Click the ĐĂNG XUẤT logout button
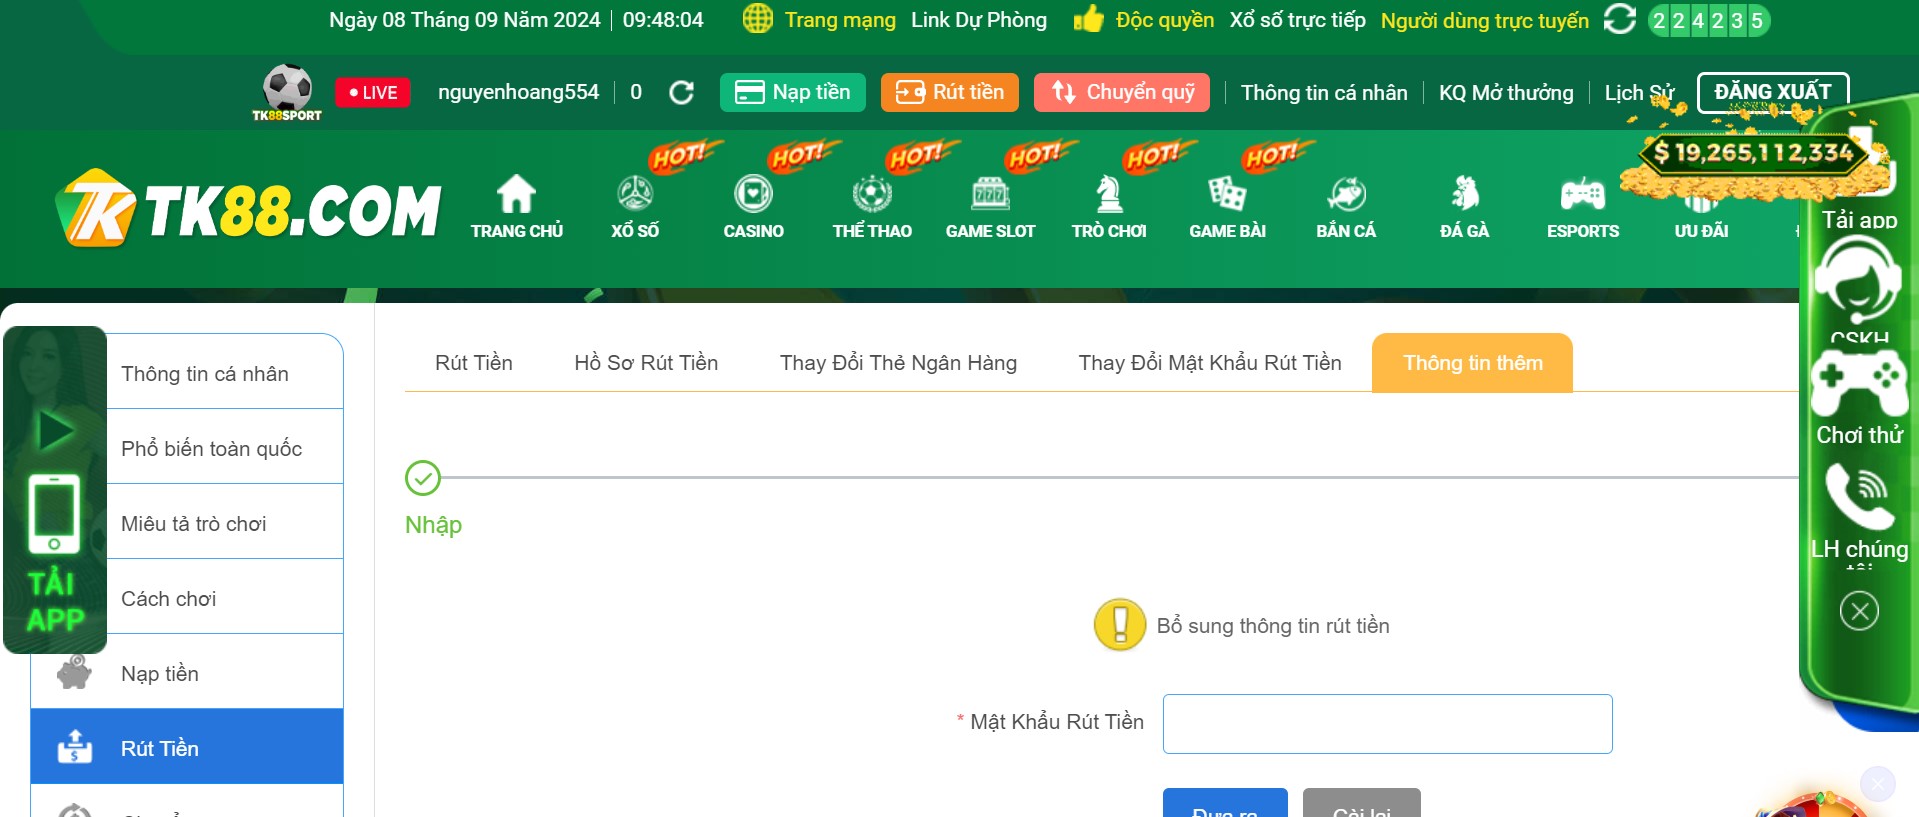Screen dimensions: 1919x817 pyautogui.click(x=1773, y=92)
